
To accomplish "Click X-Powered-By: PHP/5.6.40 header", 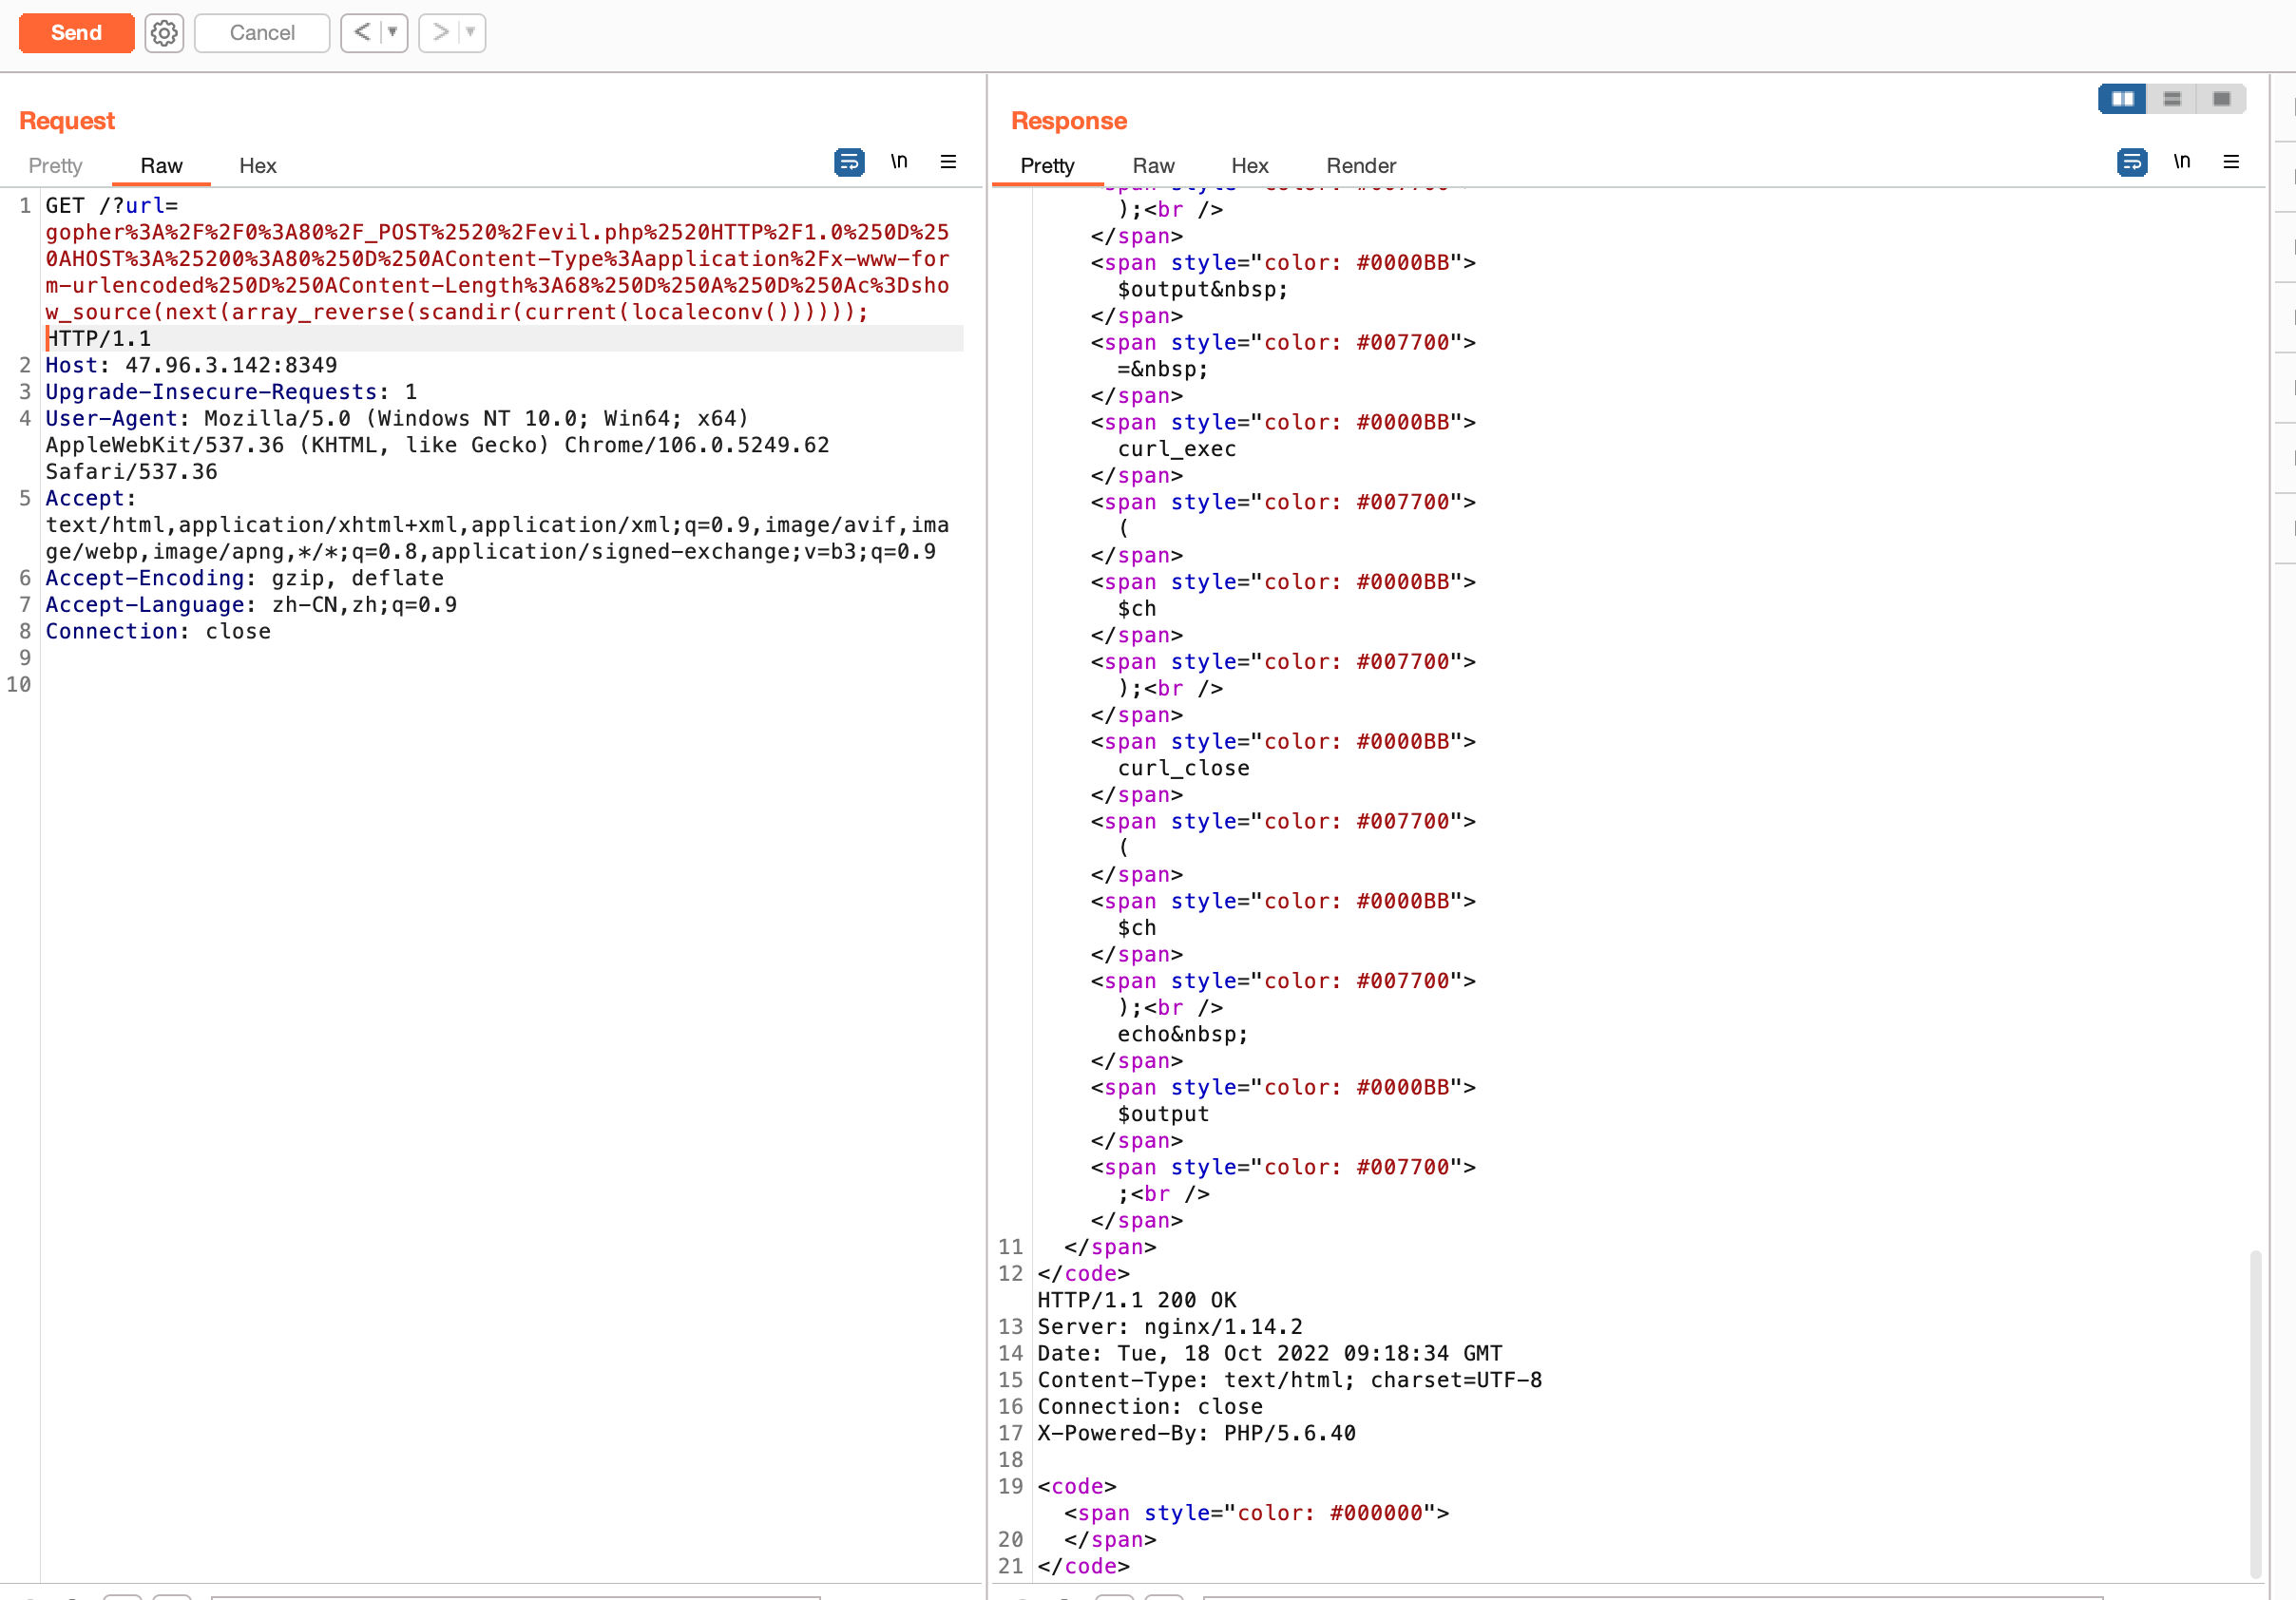I will point(1197,1433).
